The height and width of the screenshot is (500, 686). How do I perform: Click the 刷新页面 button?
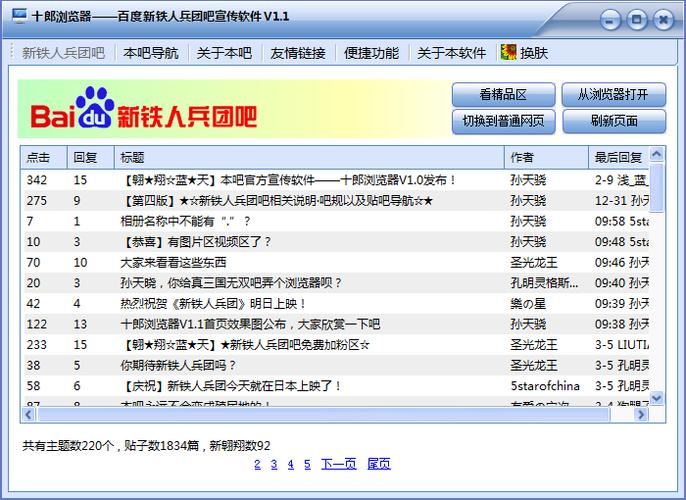(613, 121)
